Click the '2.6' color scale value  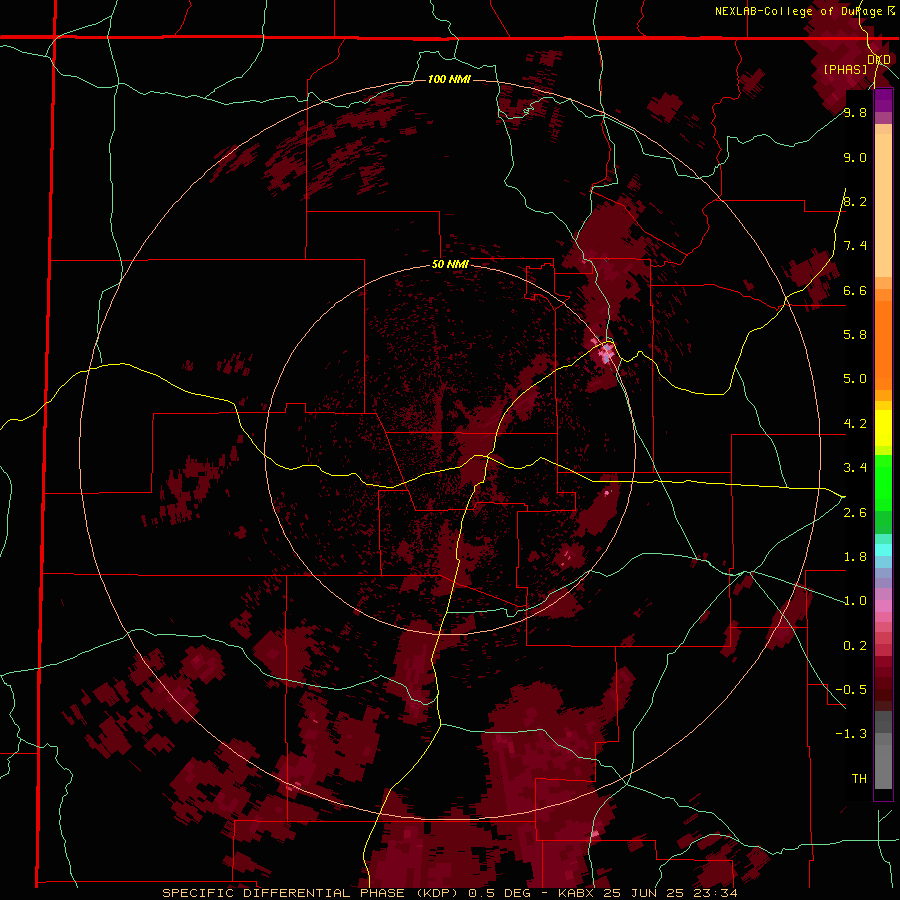855,512
